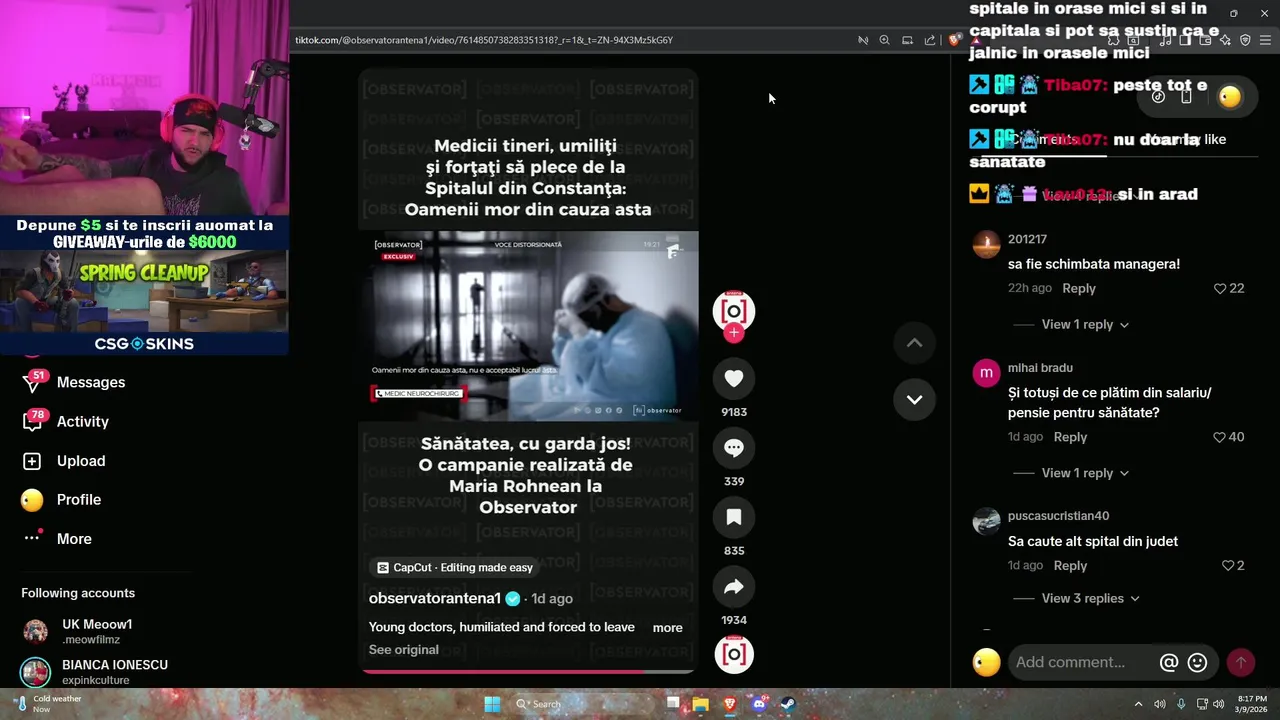Screen dimensions: 1280x720
Task: Open the Discord icon on the taskbar
Action: [x=759, y=704]
